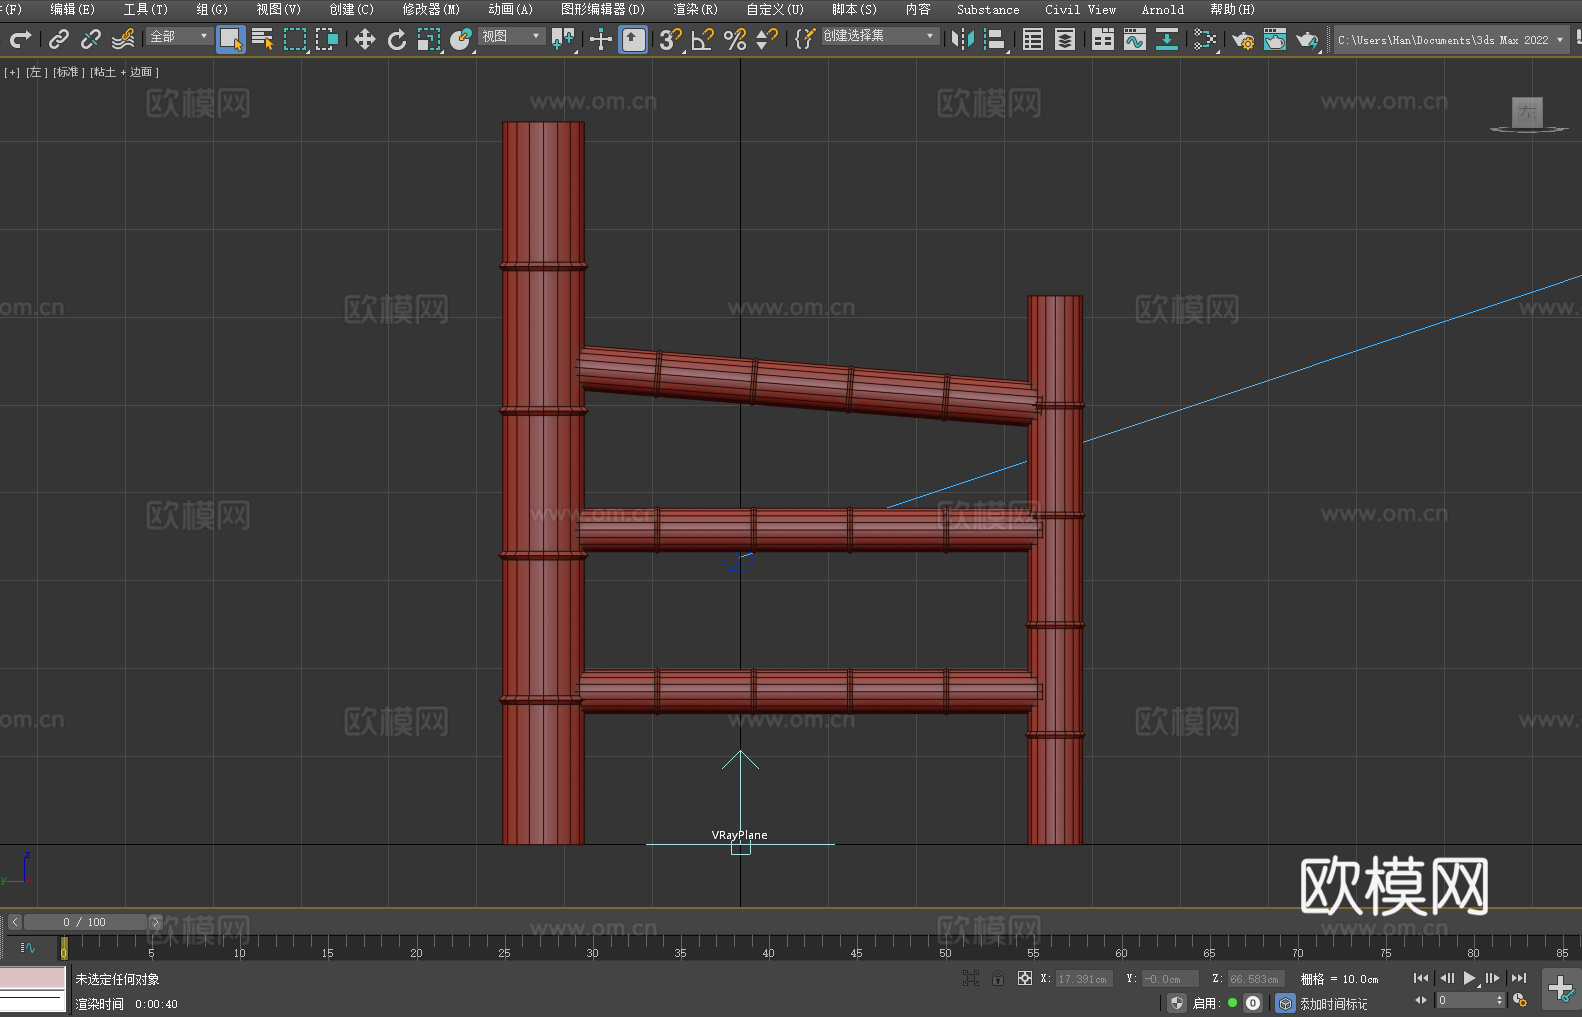Toggle the 3D Snaps button
Screen dimensions: 1582x1017
click(671, 39)
